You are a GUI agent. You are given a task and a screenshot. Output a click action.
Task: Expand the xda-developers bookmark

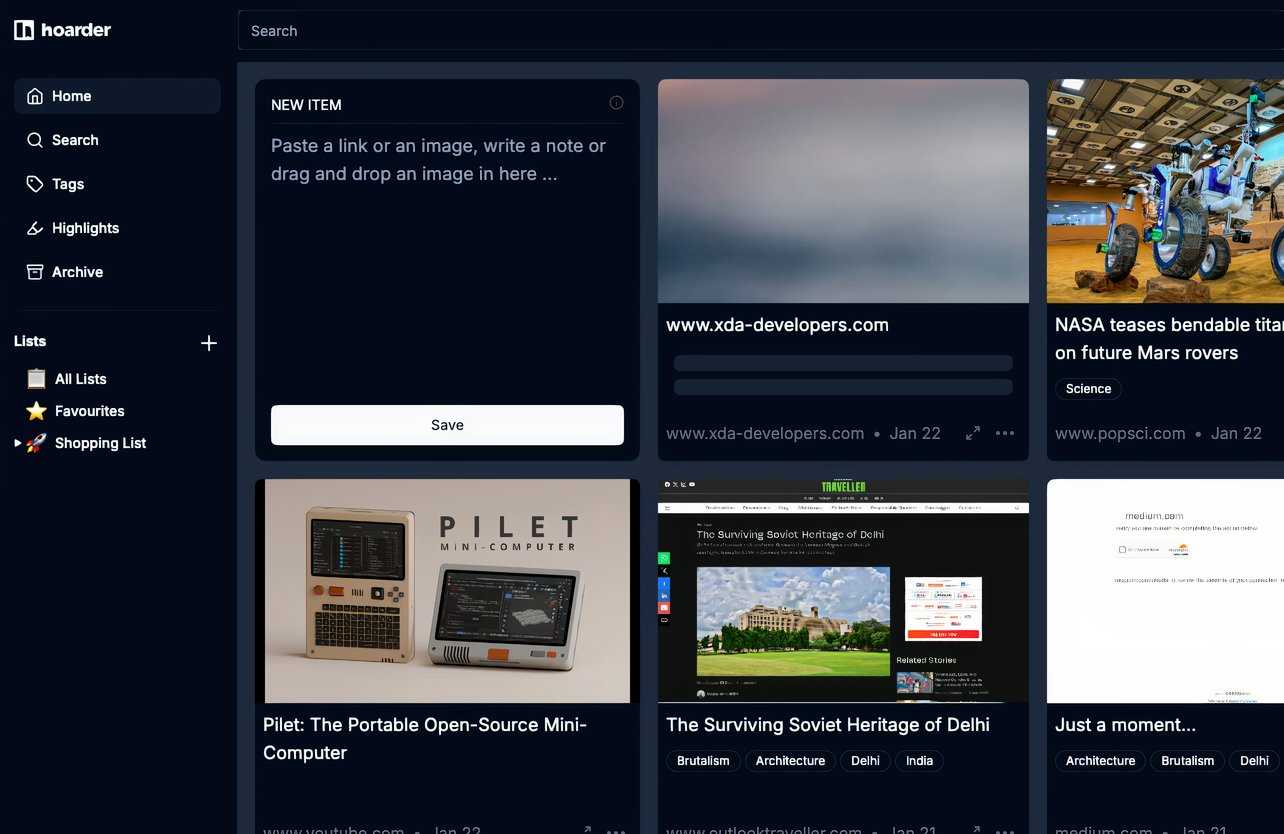pyautogui.click(x=973, y=433)
